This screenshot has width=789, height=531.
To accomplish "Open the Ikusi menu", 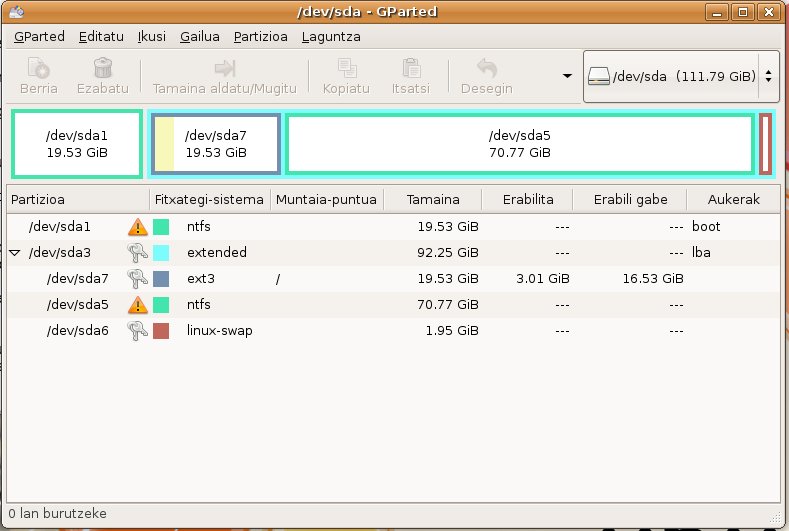I will coord(151,37).
